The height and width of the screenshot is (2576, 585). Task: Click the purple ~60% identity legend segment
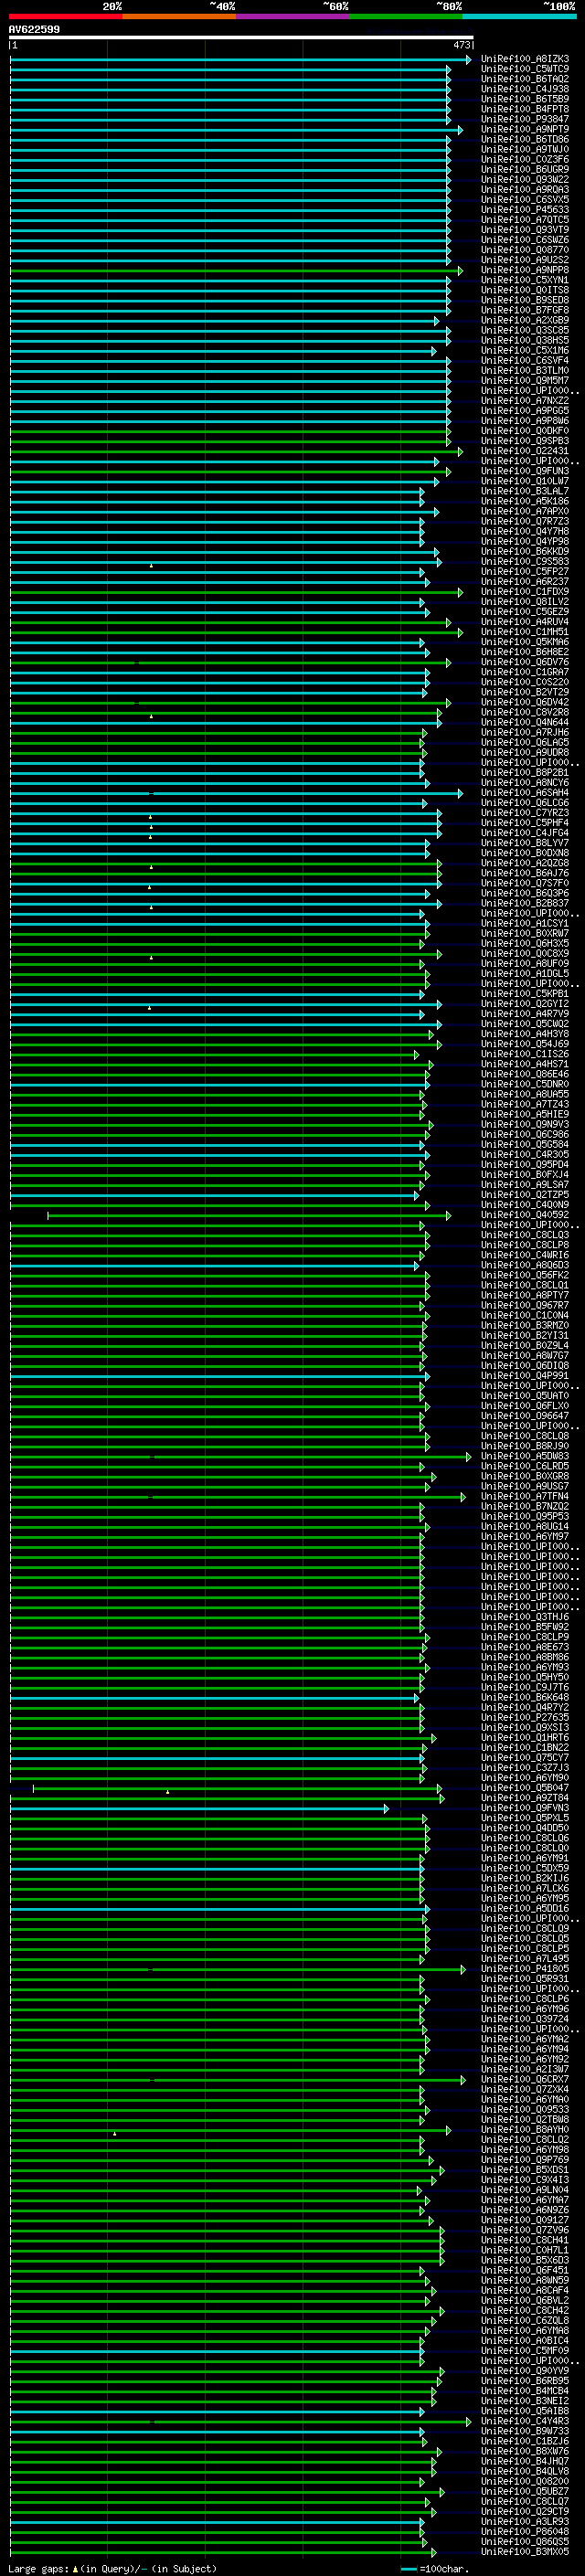click(x=293, y=16)
